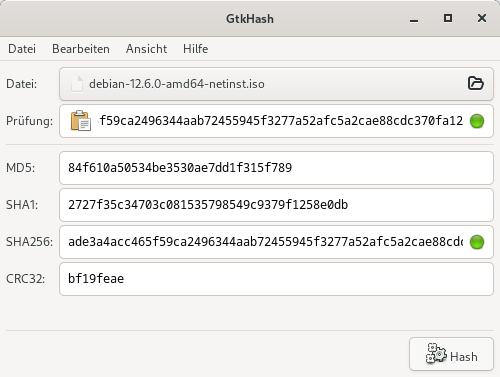Click the file document icon before debian iso name
The width and height of the screenshot is (500, 377).
(77, 84)
